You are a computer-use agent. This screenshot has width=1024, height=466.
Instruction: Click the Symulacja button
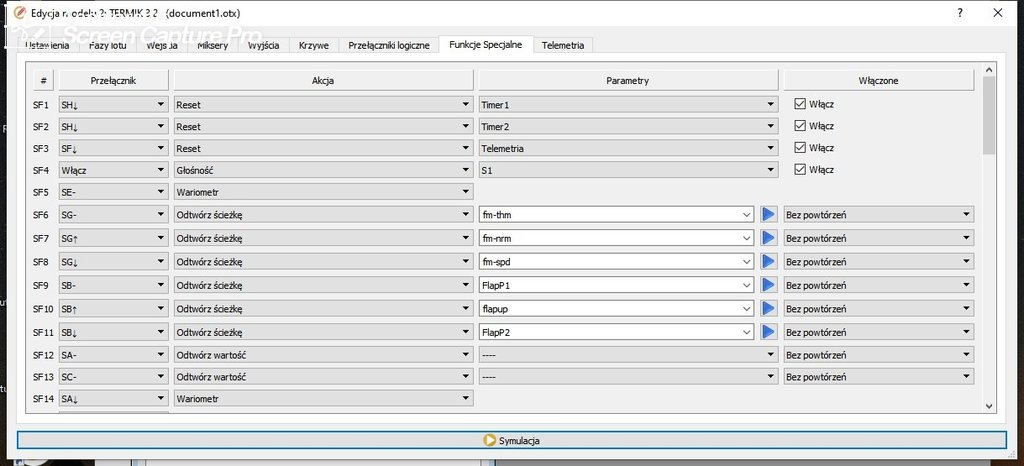click(512, 440)
